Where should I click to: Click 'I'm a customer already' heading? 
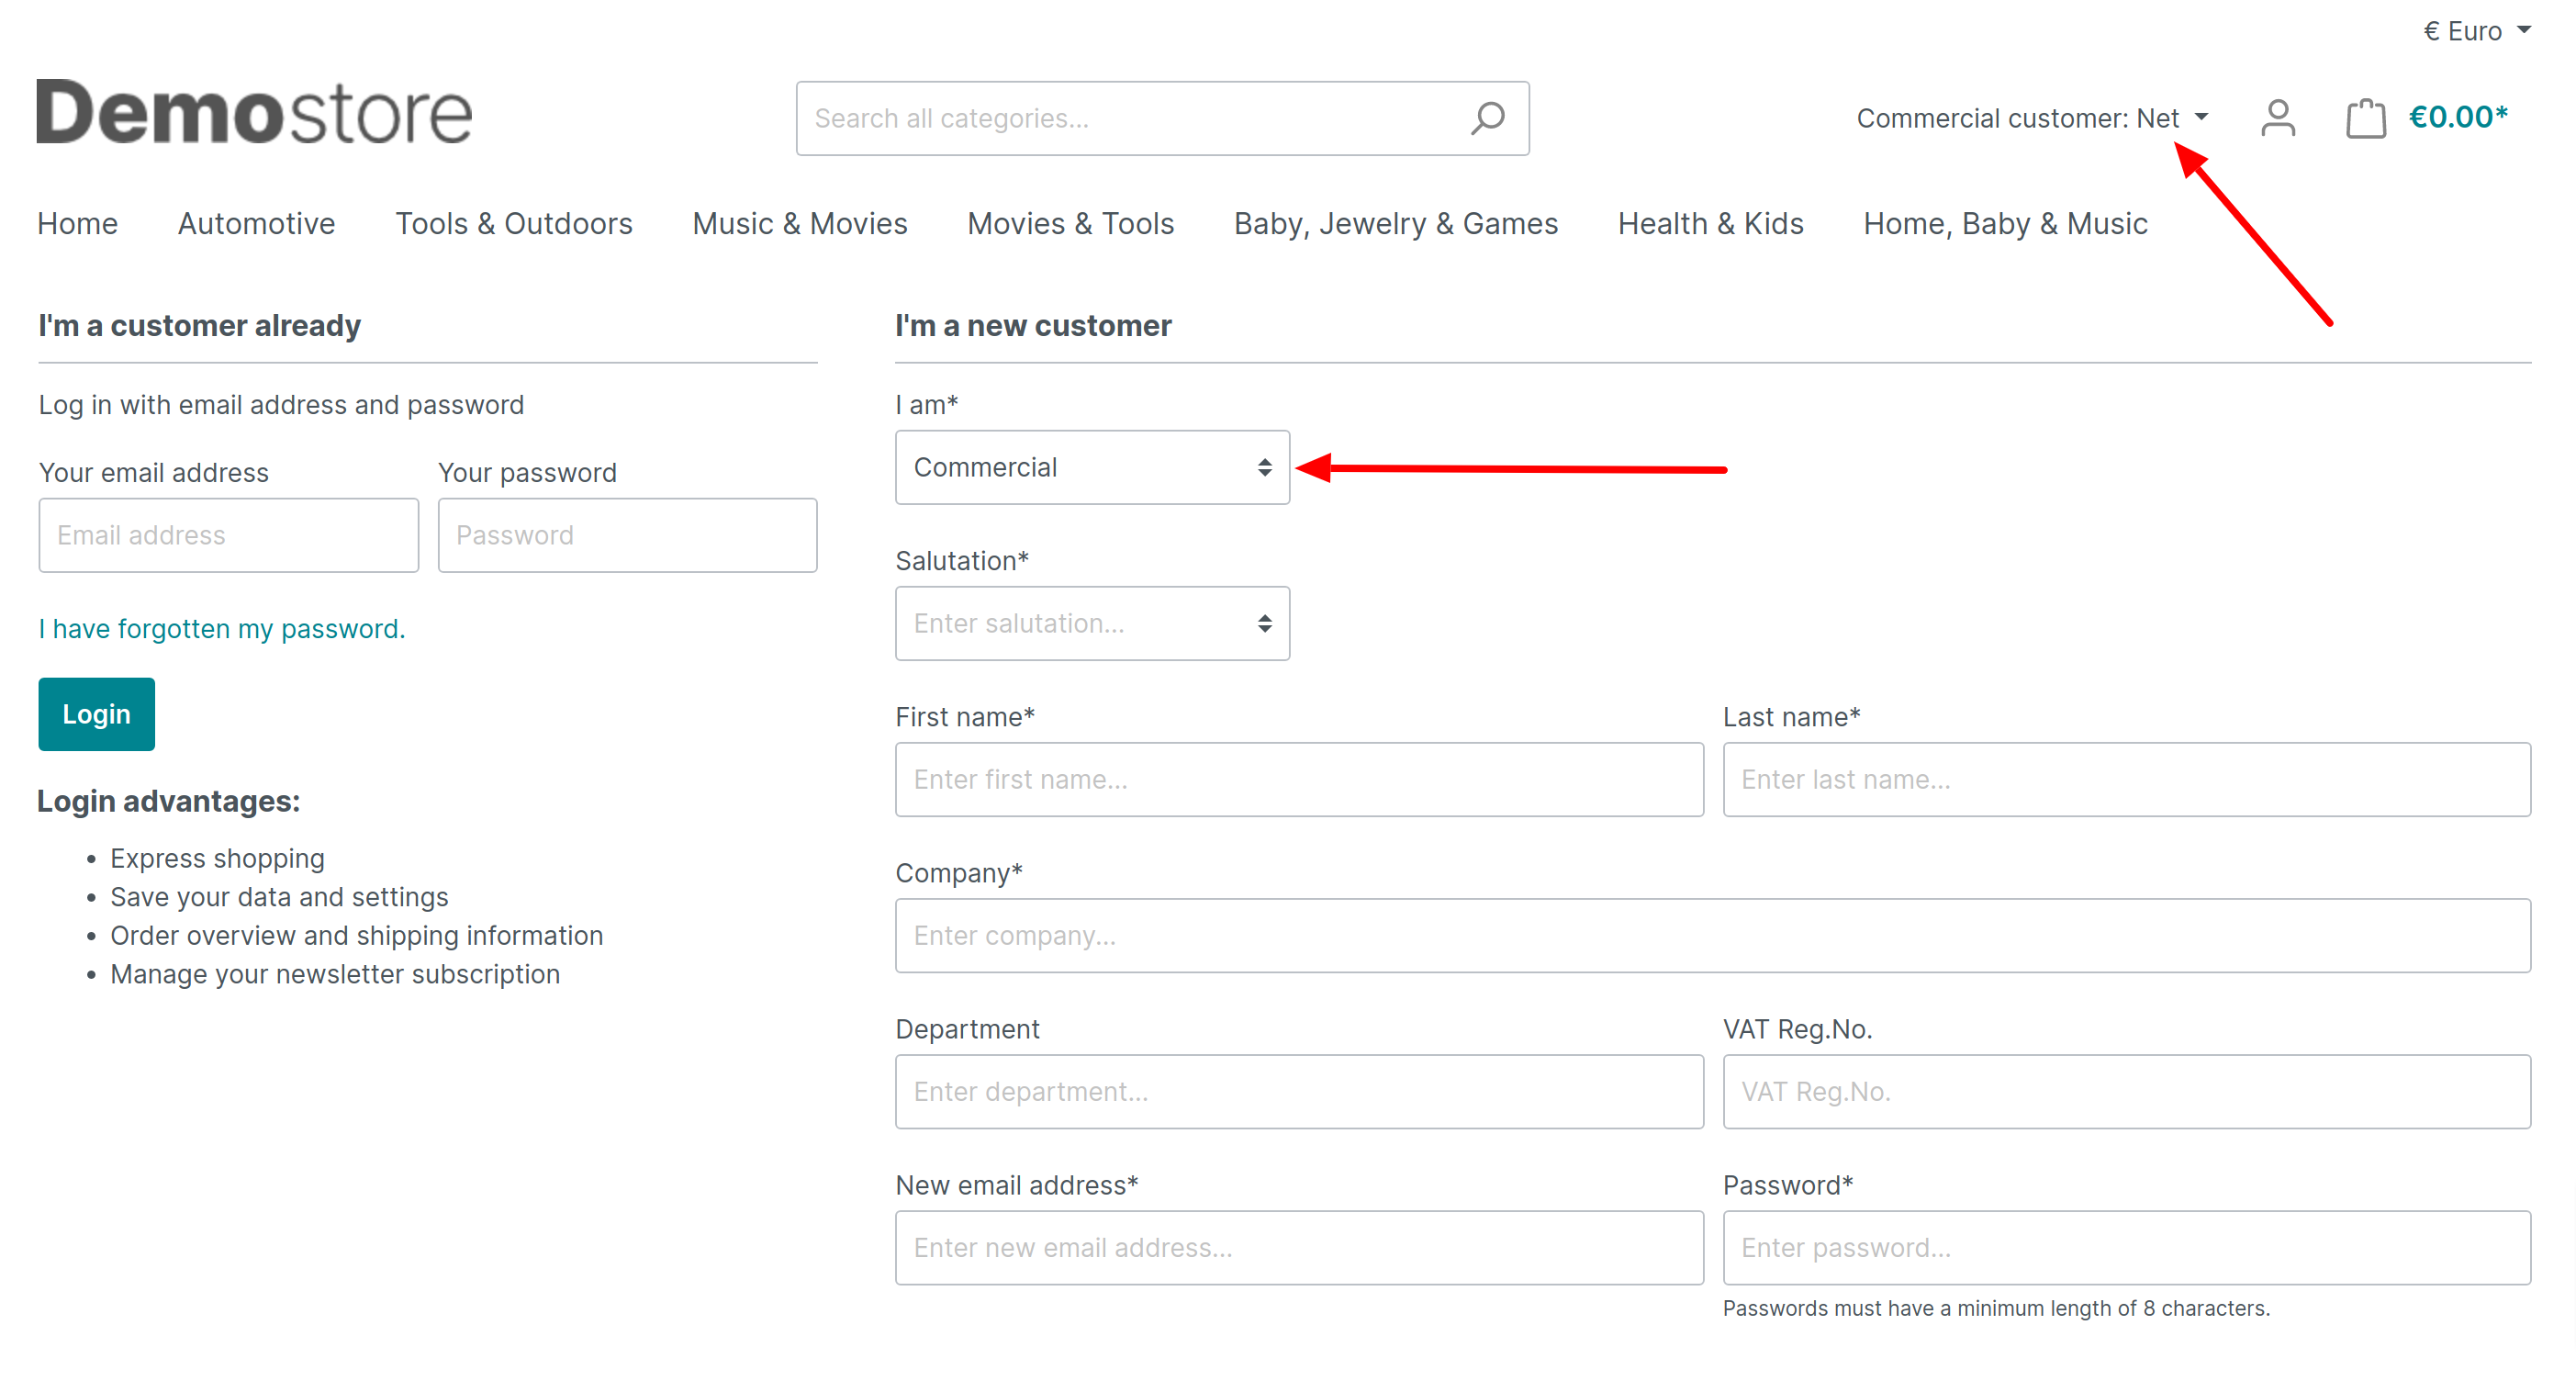tap(199, 325)
